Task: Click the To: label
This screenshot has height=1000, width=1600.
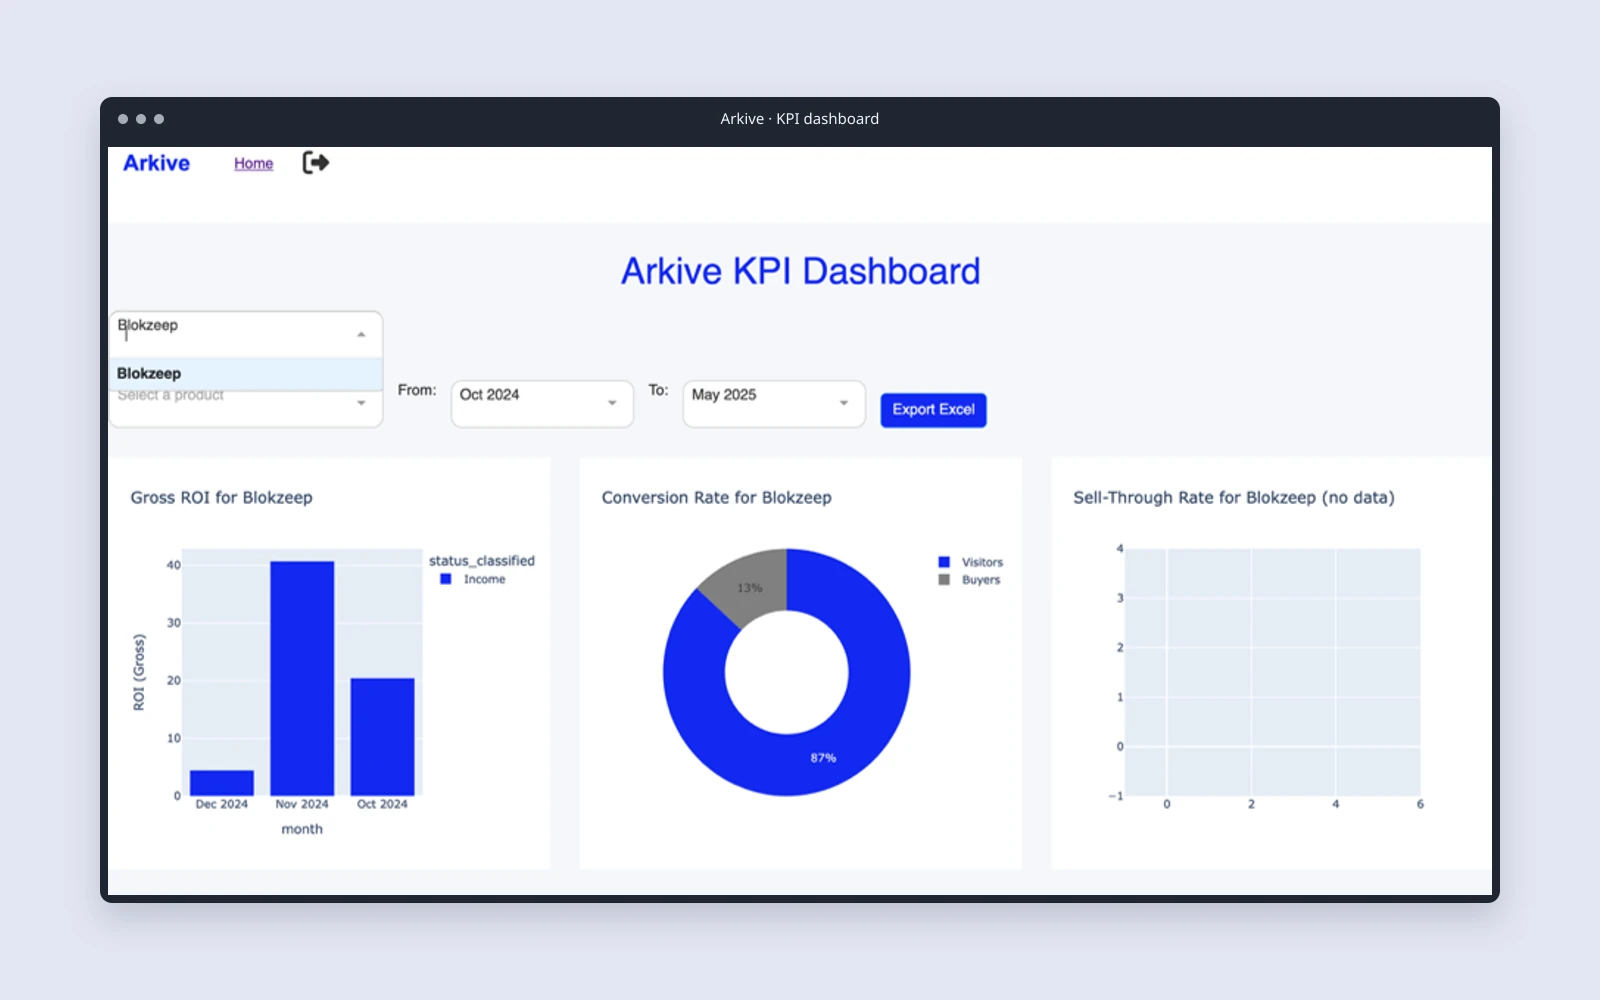Action: (658, 390)
